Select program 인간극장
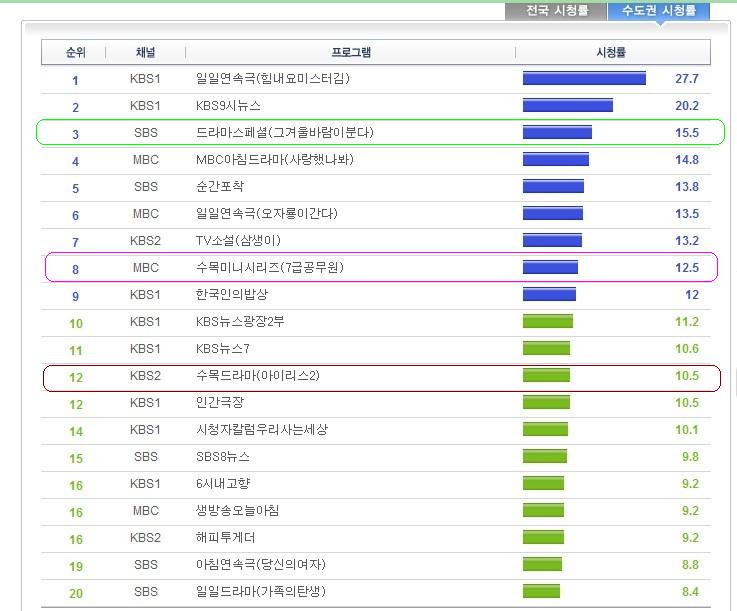 click(220, 403)
